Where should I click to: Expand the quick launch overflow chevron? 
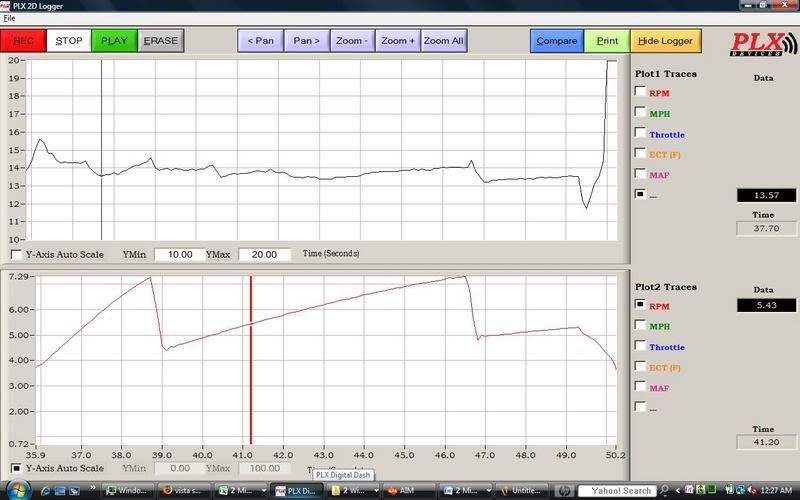pyautogui.click(x=93, y=488)
